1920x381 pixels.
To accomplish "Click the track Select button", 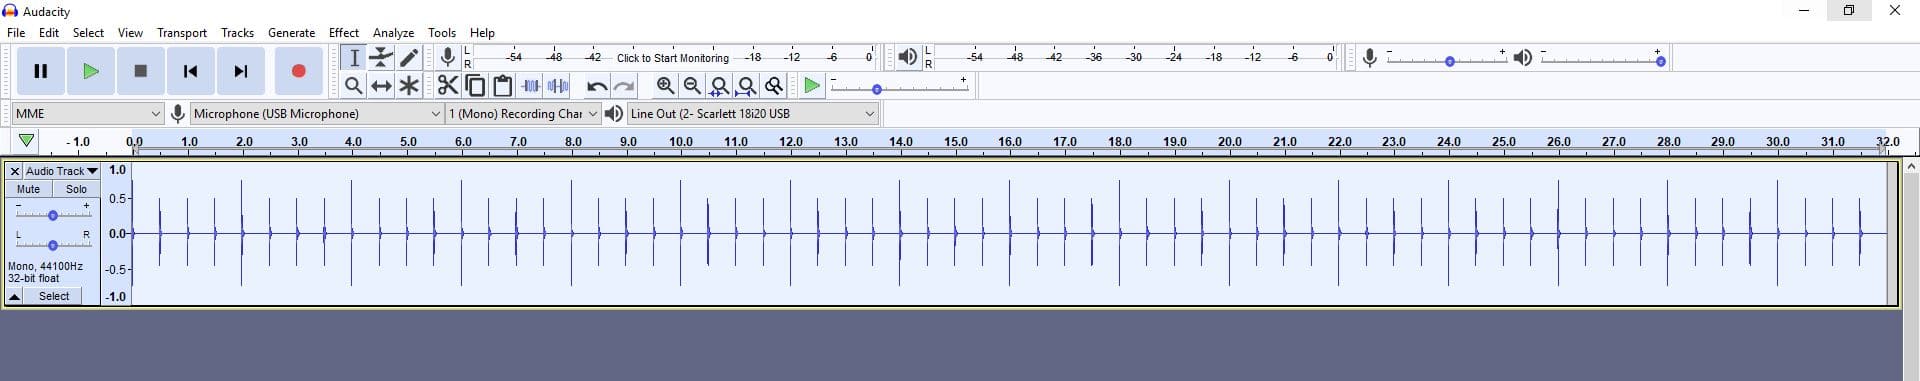I will (54, 296).
